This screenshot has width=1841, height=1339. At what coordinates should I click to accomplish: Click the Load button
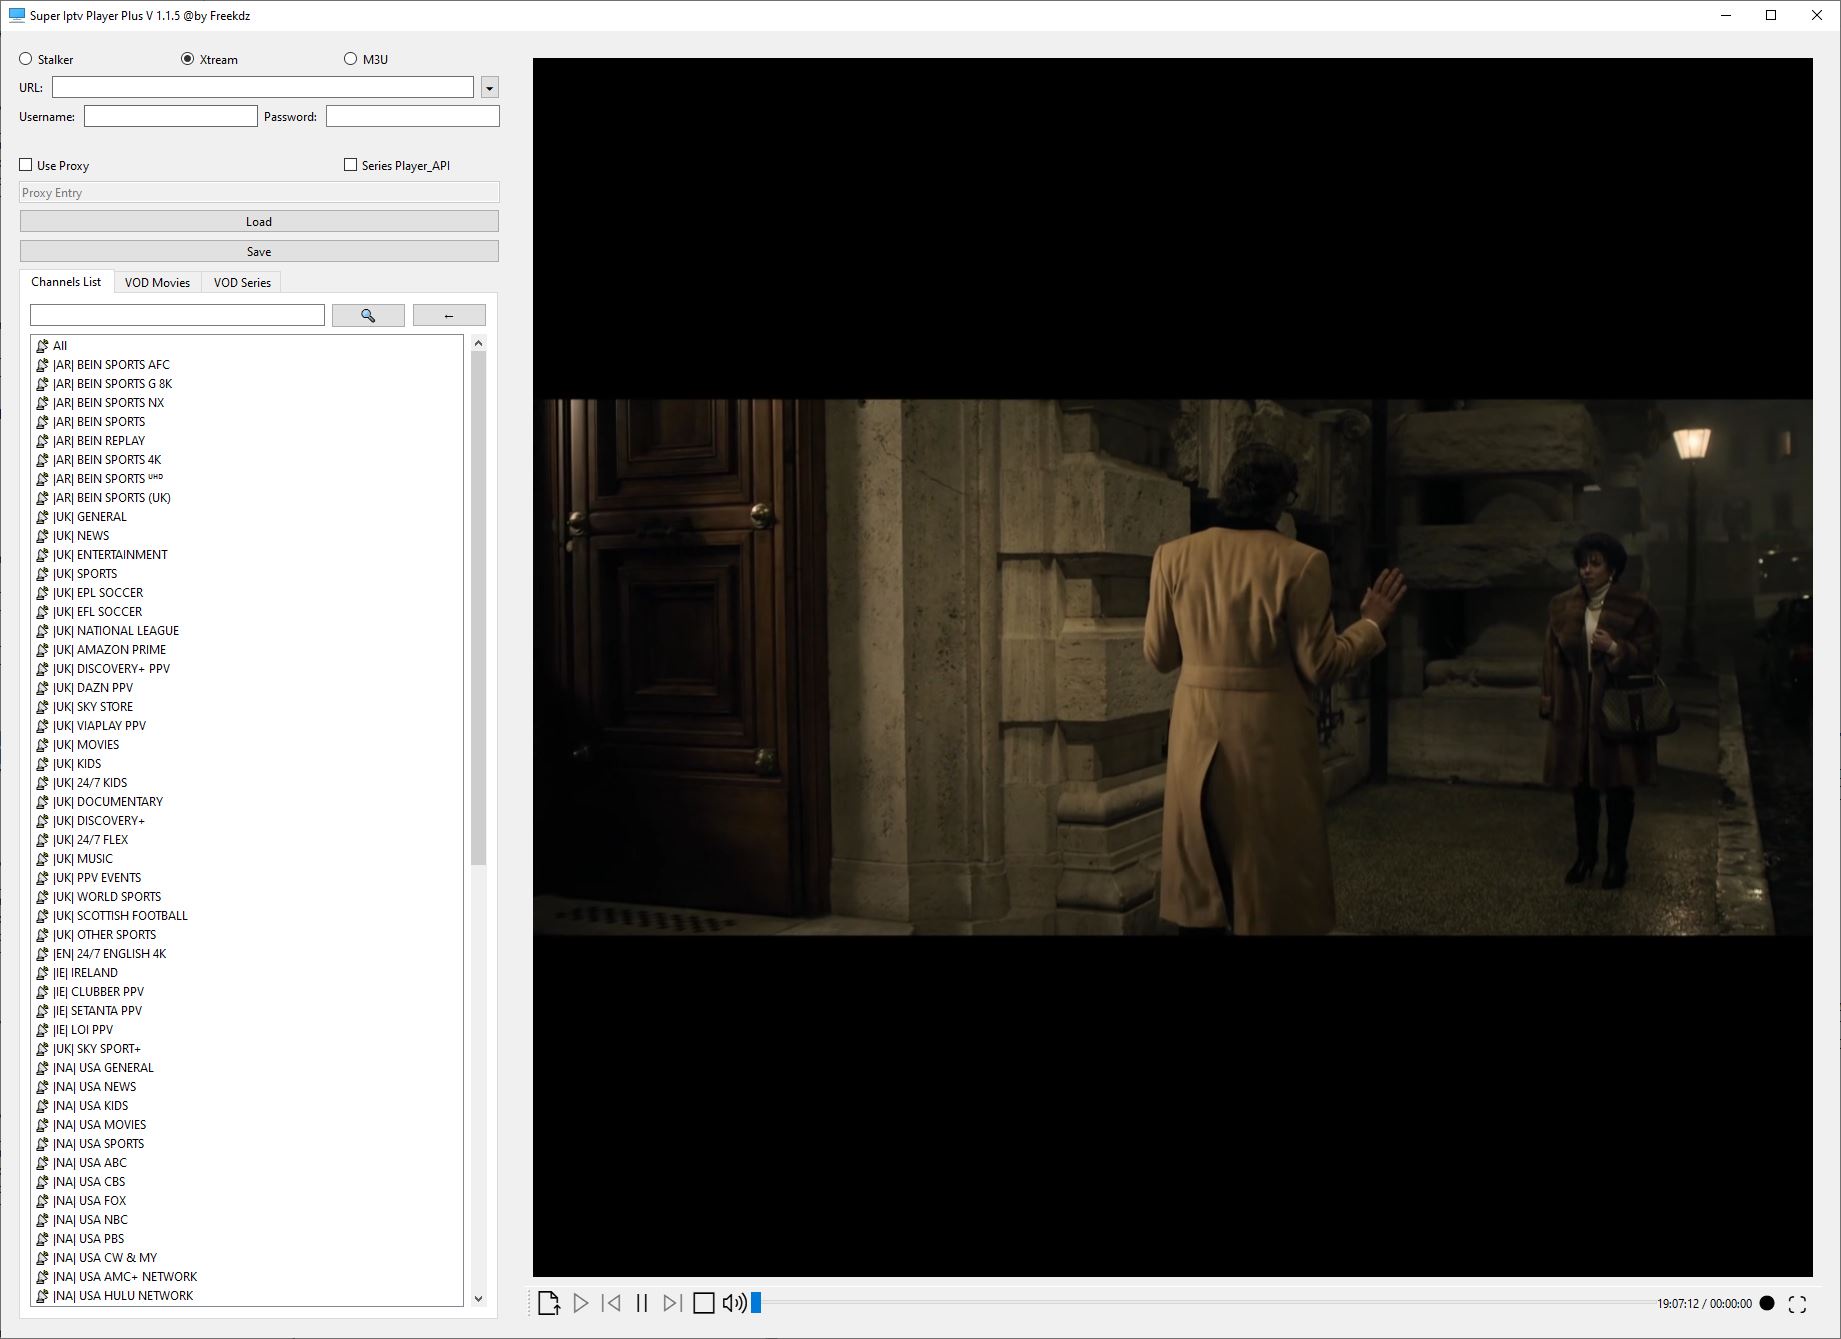pyautogui.click(x=259, y=221)
